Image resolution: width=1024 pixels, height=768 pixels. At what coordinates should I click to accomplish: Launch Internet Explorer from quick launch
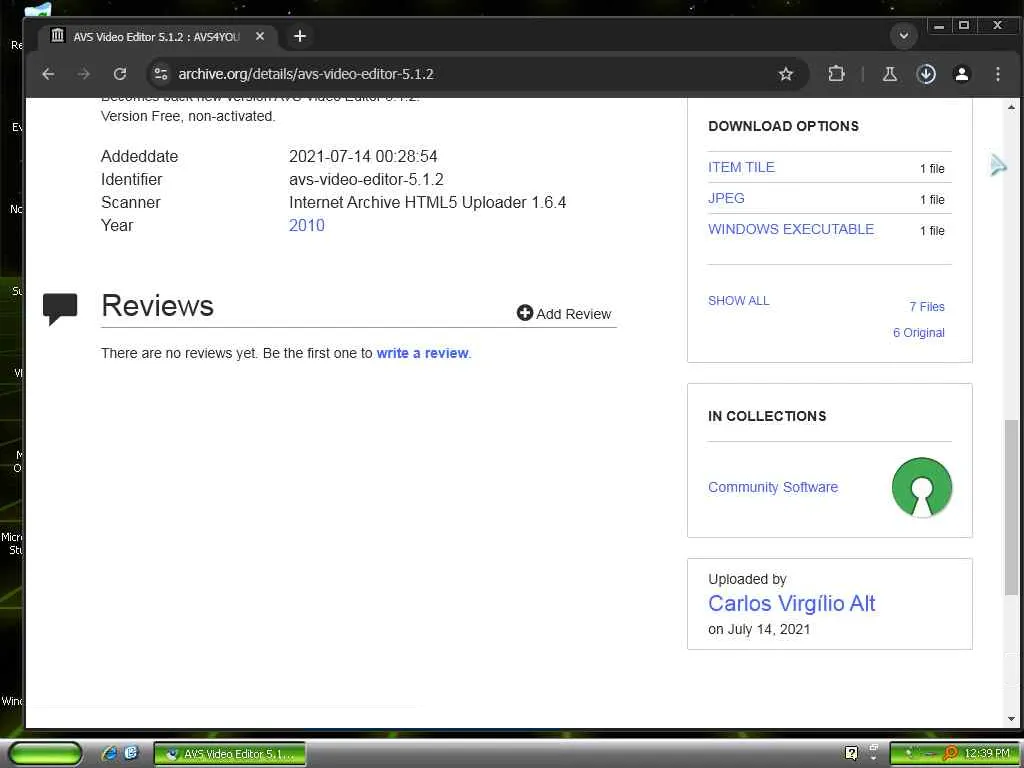(110, 754)
